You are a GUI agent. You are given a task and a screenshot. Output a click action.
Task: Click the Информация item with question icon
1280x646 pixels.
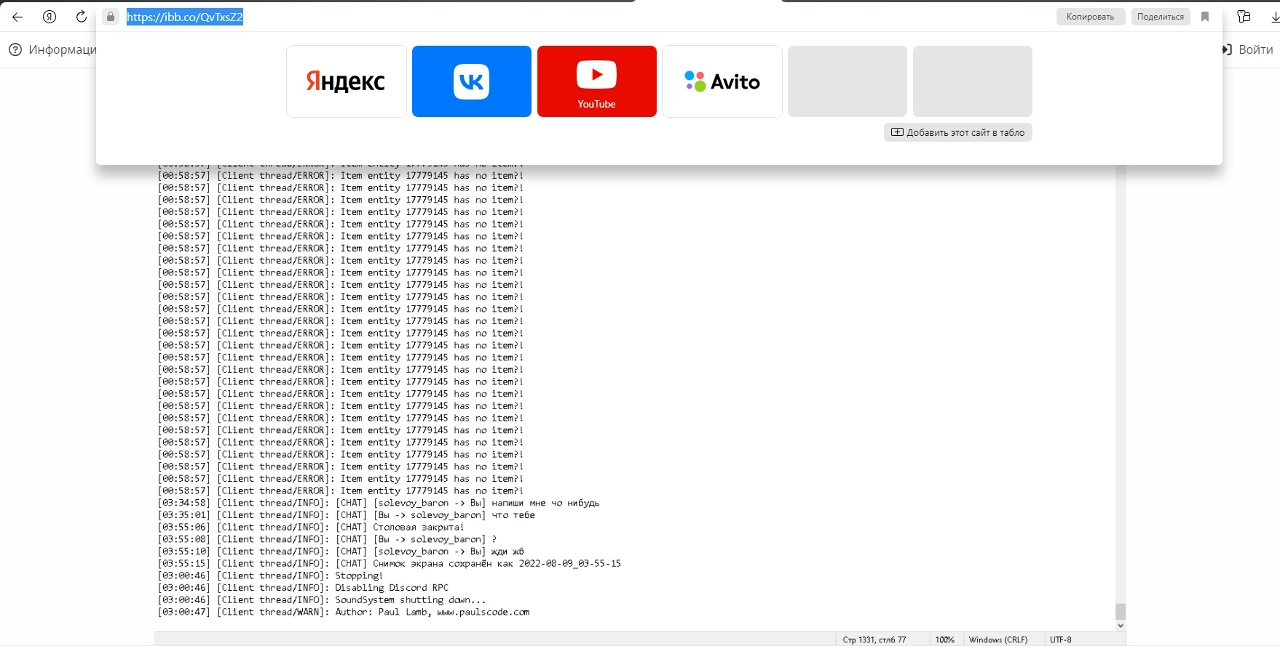[x=54, y=49]
